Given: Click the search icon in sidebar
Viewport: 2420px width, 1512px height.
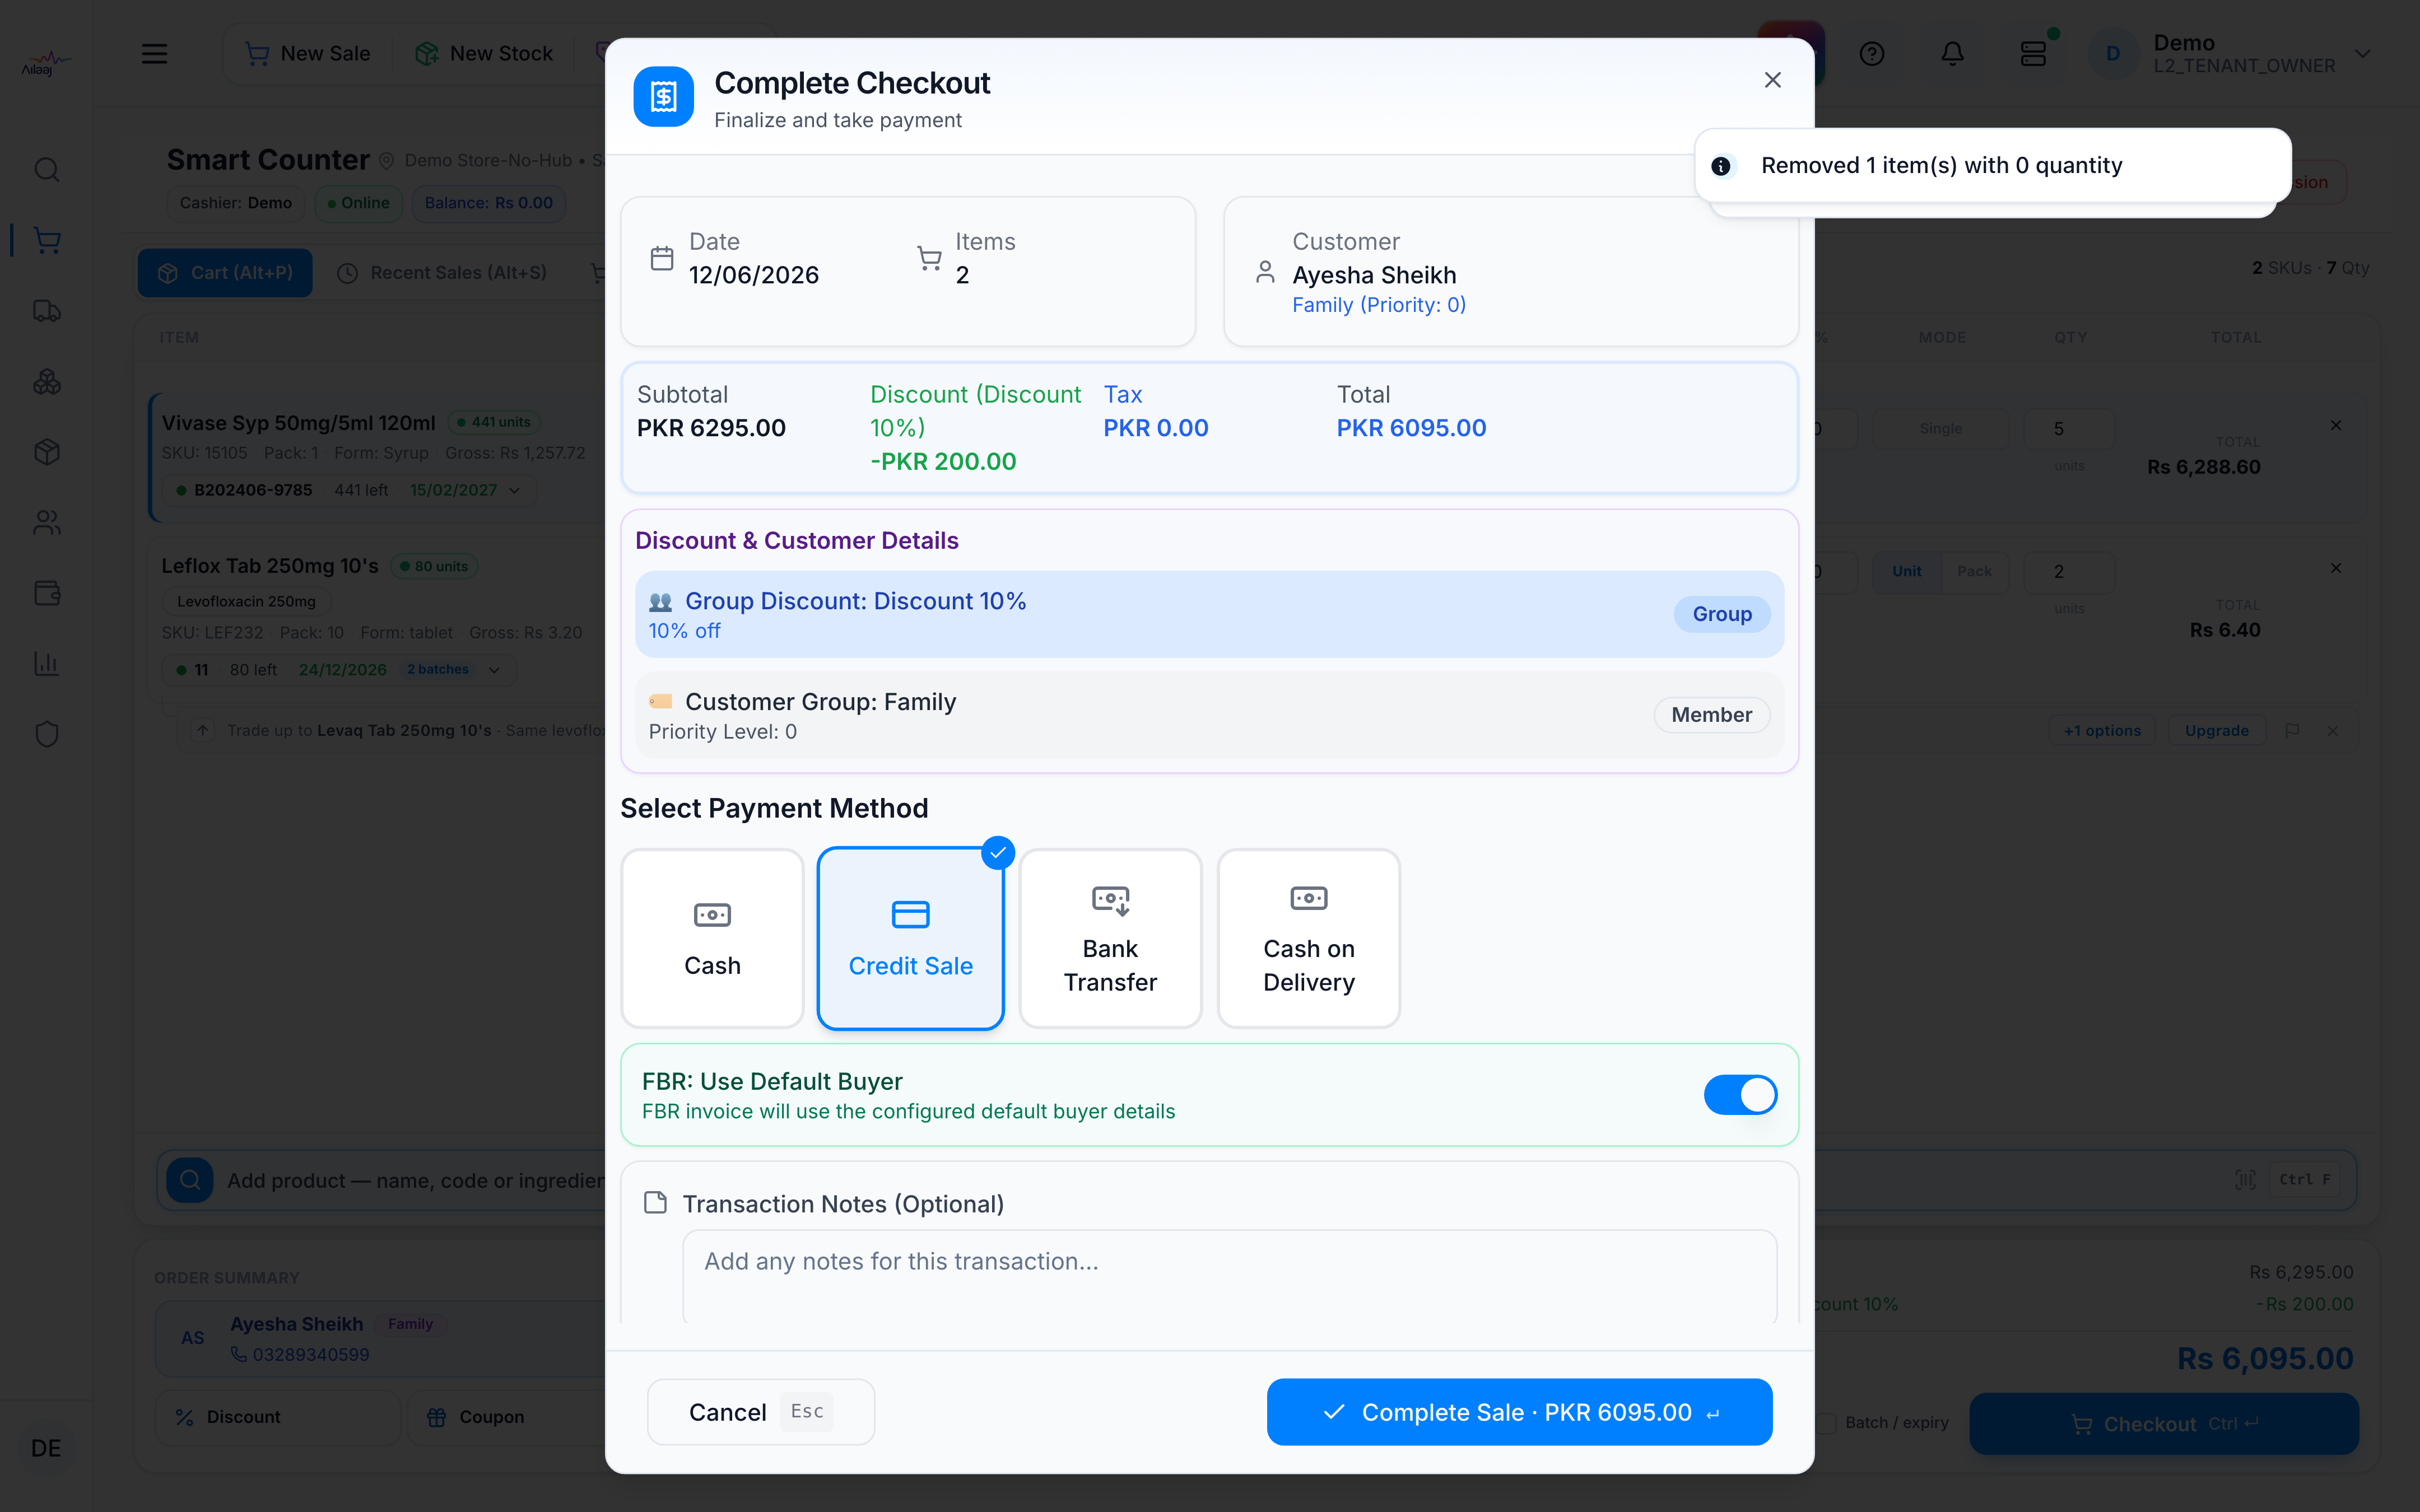Looking at the screenshot, I should [47, 170].
